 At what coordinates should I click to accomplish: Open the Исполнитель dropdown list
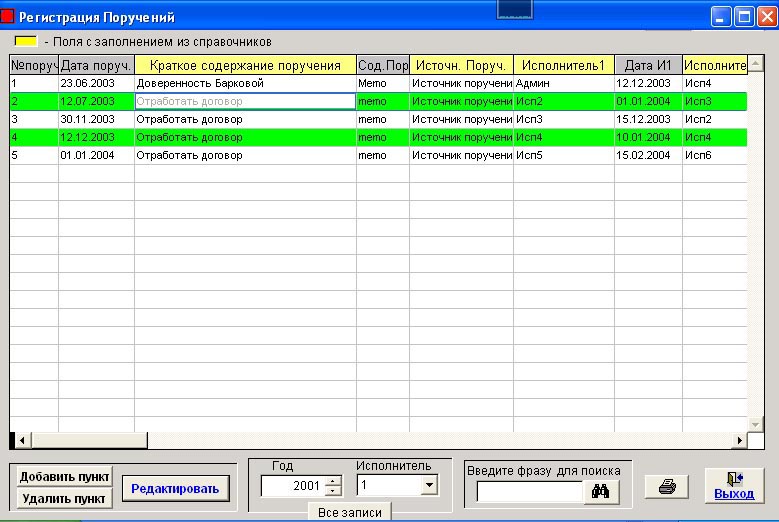(429, 485)
